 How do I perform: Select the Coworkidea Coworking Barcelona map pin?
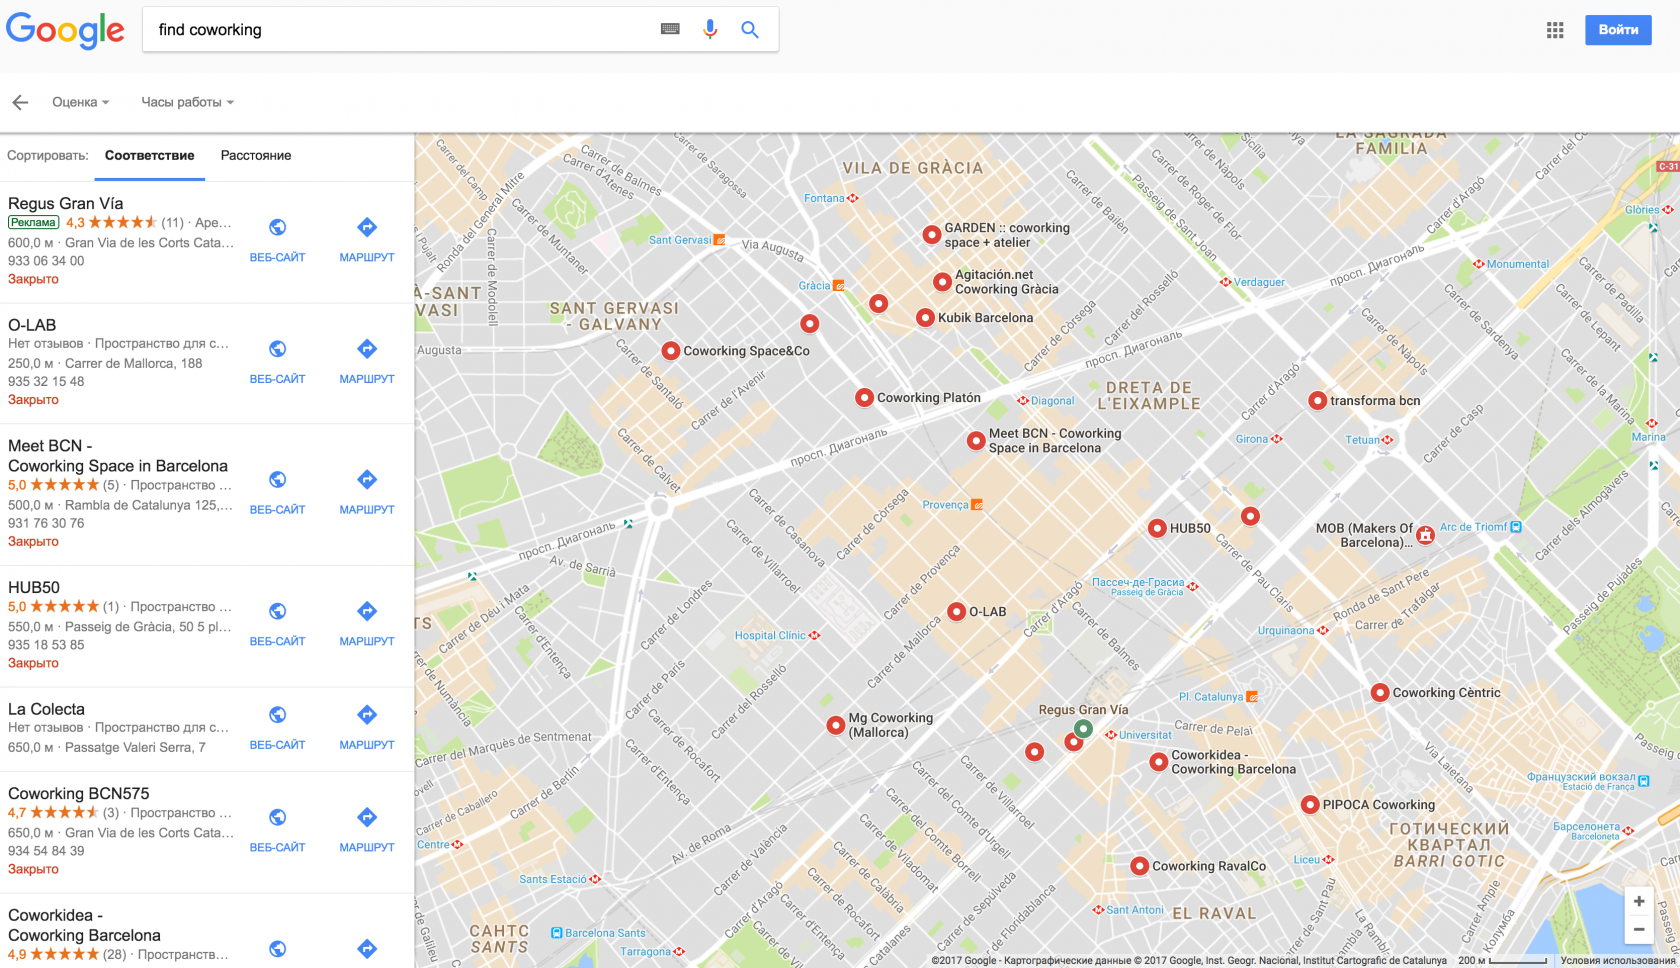(x=1158, y=763)
